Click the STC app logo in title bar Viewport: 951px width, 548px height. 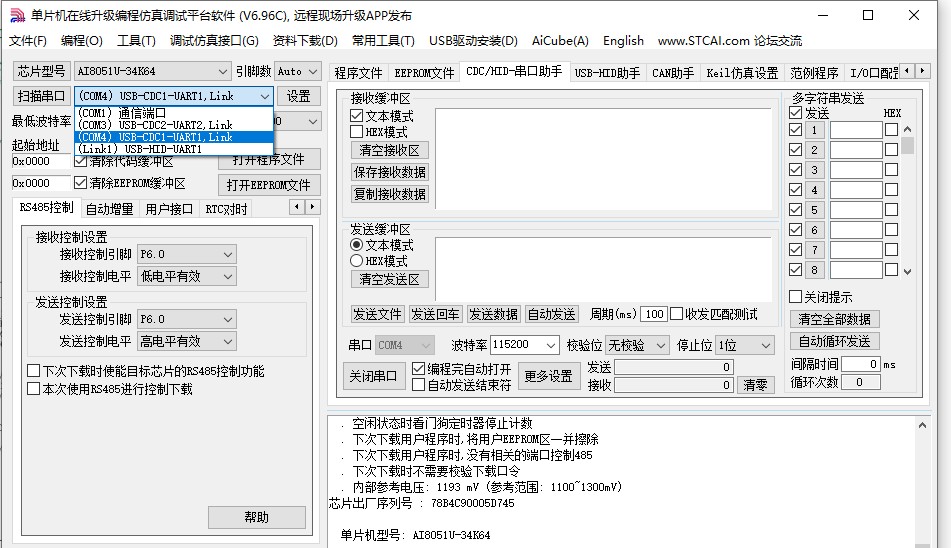tap(18, 15)
